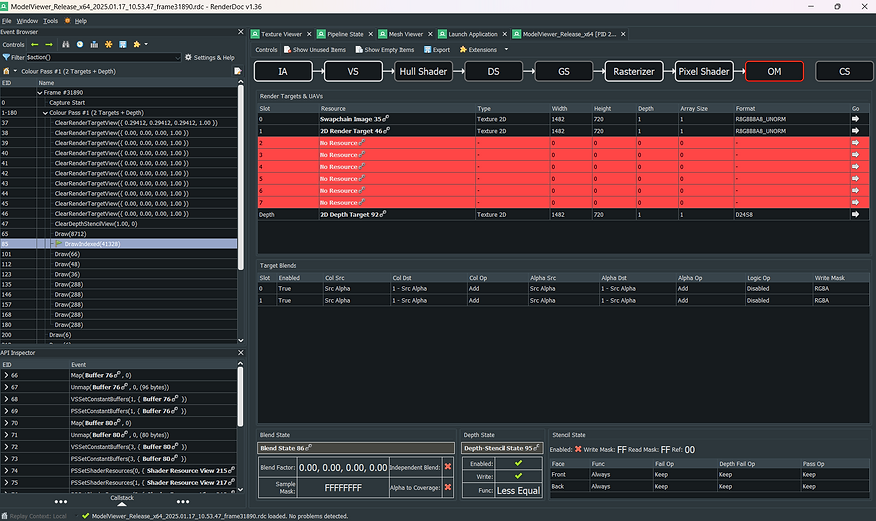Open the File menu

(6, 21)
